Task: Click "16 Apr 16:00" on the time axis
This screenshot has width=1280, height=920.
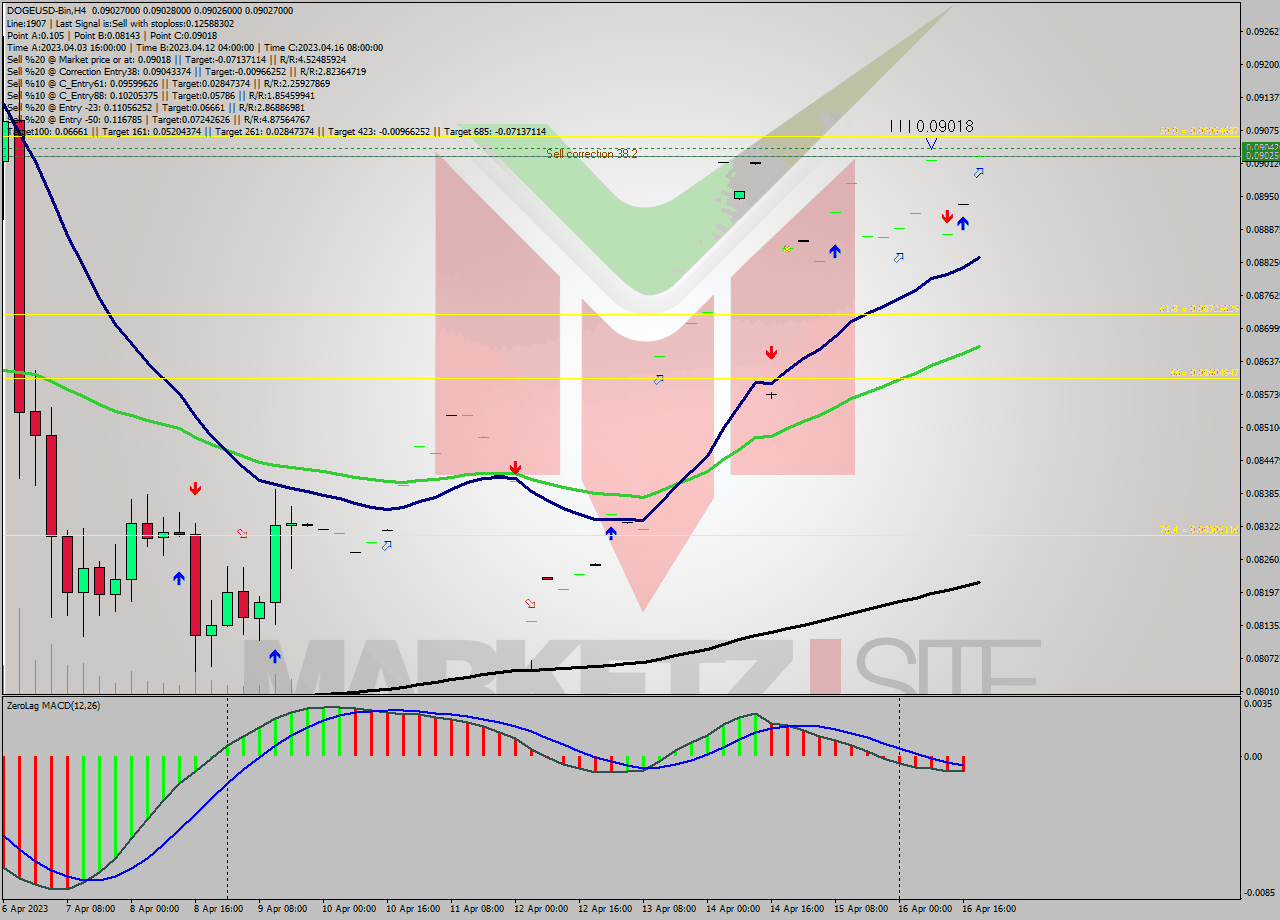Action: pyautogui.click(x=988, y=909)
